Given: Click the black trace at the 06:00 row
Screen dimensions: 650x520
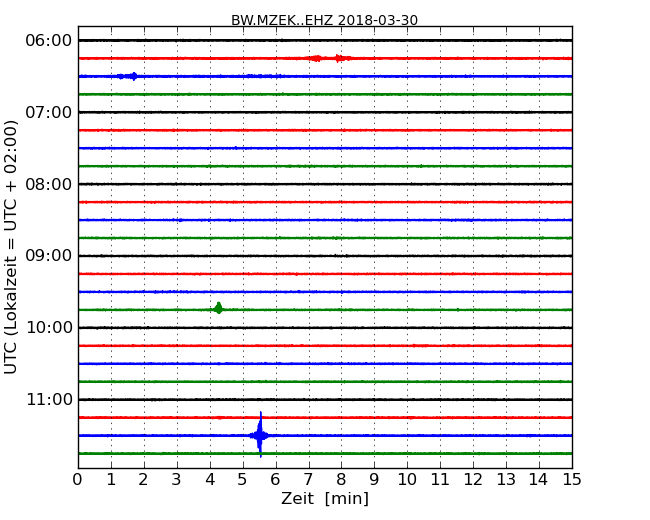Looking at the screenshot, I should [x=400, y=40].
